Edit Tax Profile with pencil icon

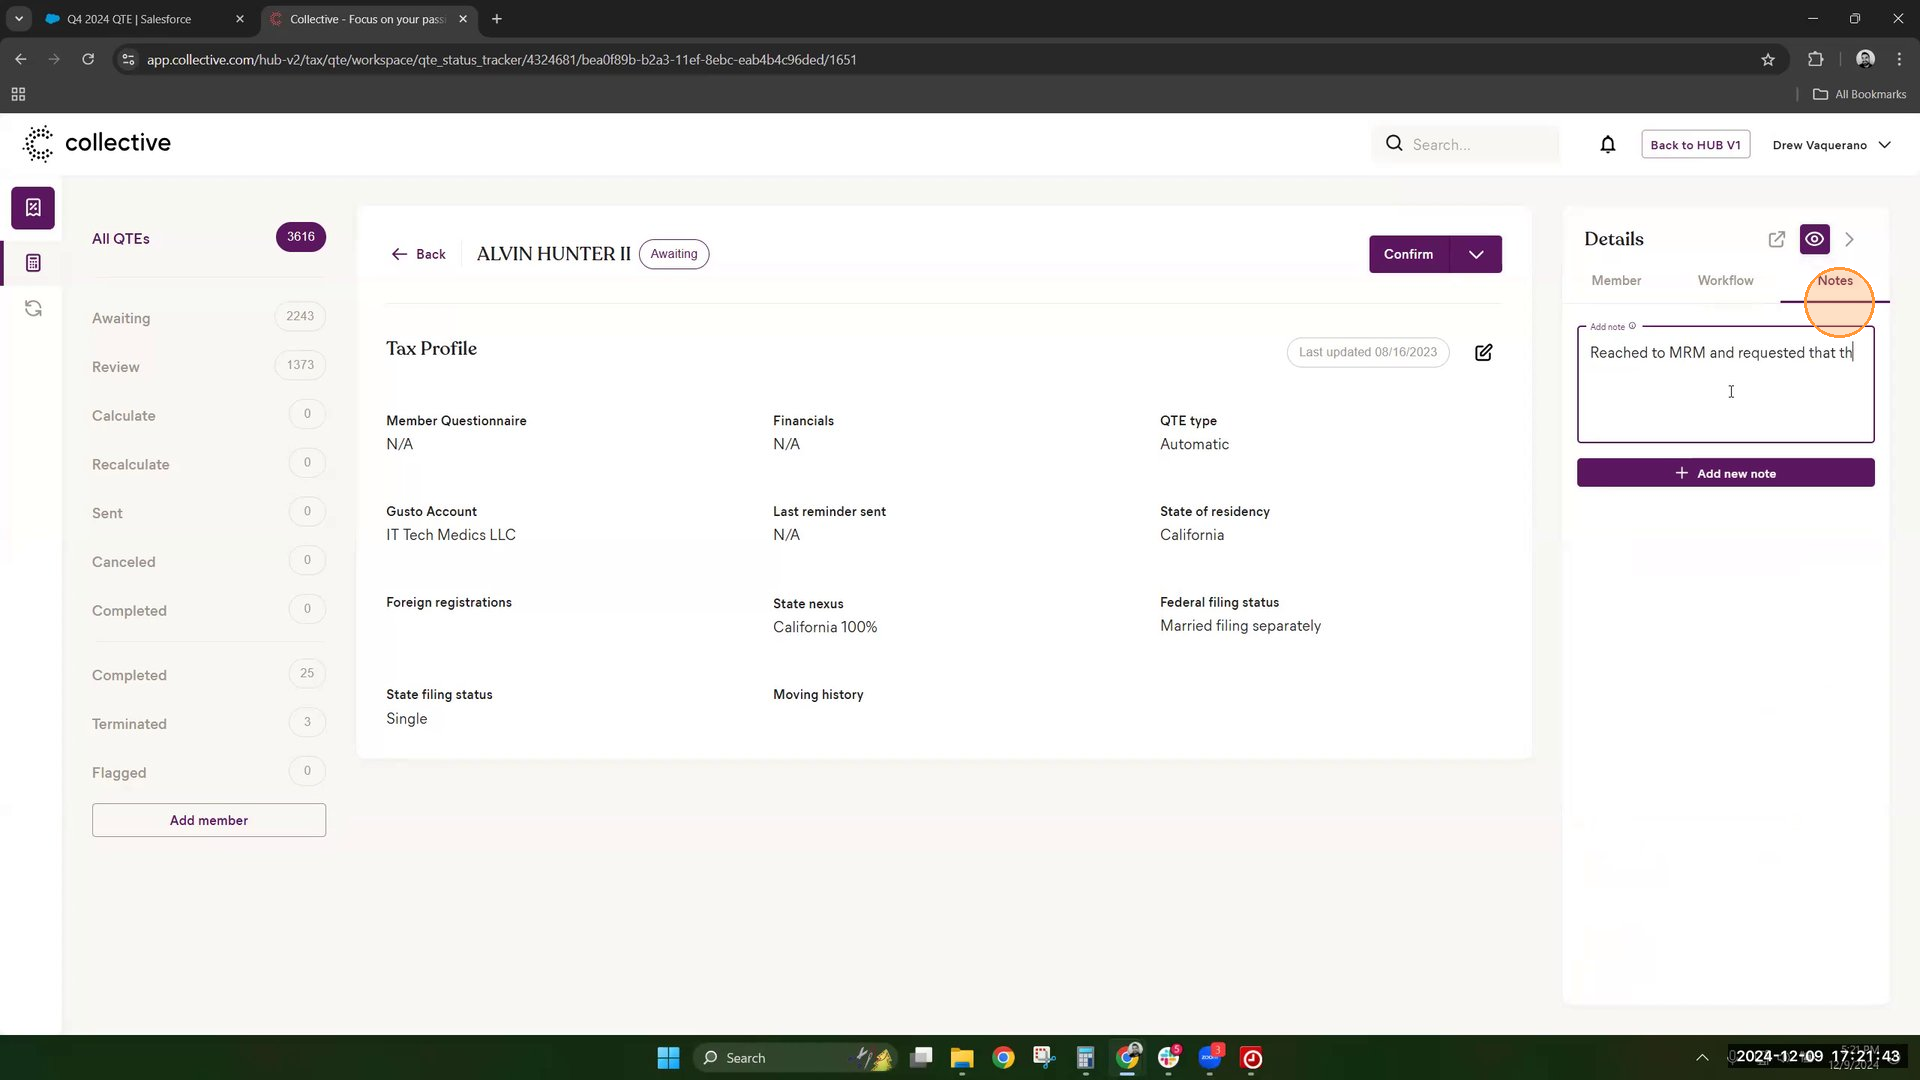pyautogui.click(x=1483, y=352)
